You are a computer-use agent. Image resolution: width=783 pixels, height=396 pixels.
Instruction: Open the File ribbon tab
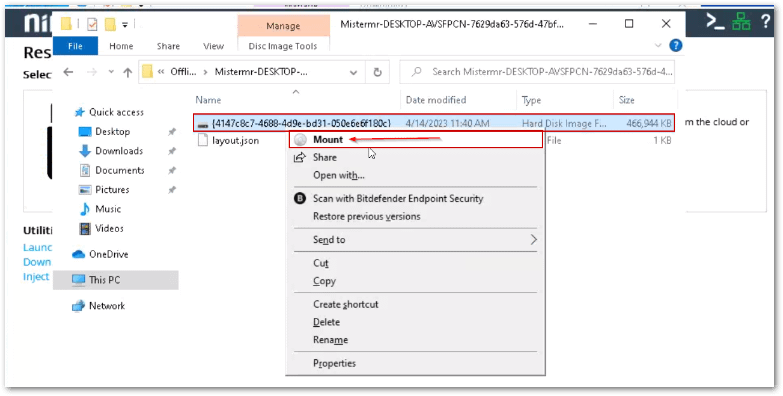click(75, 46)
